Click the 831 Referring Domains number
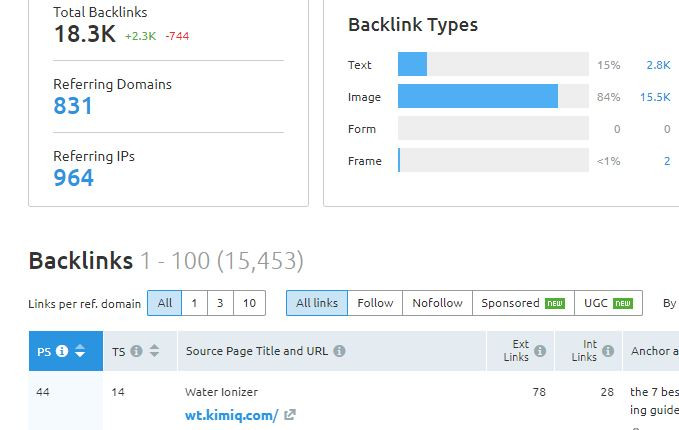The image size is (679, 430). tap(73, 106)
